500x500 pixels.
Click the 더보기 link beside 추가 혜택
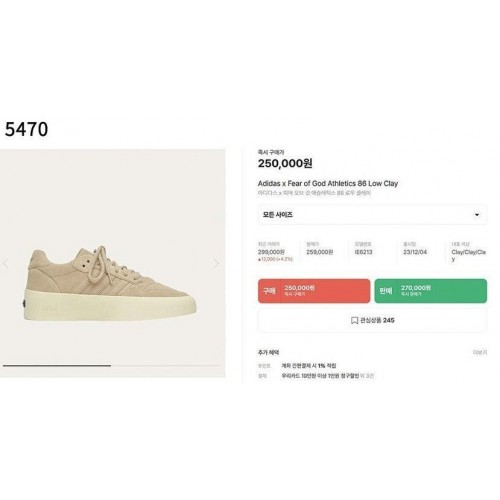click(480, 352)
